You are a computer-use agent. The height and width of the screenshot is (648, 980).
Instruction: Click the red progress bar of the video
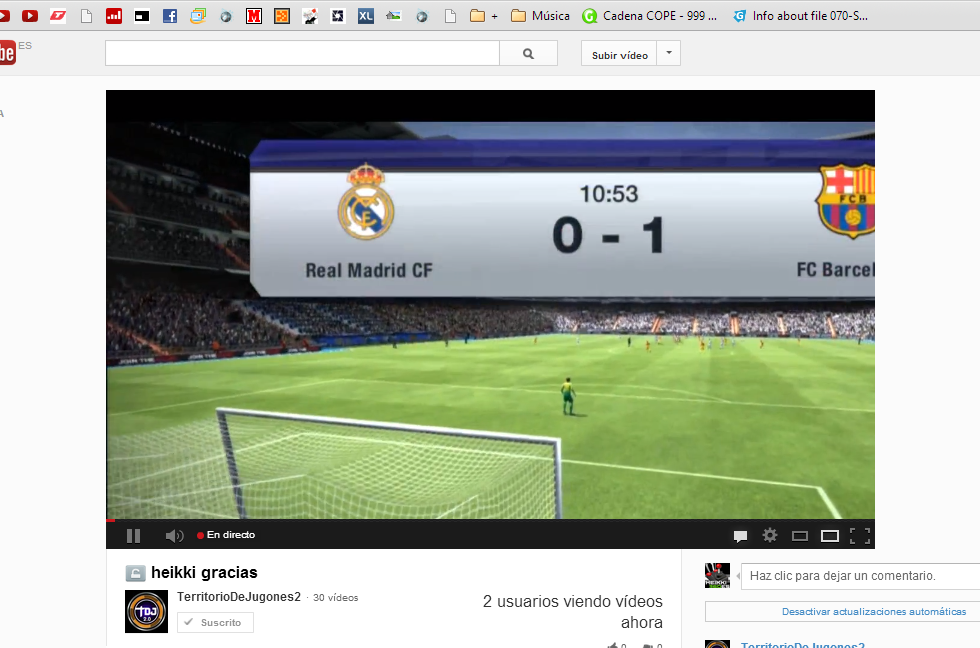click(111, 520)
